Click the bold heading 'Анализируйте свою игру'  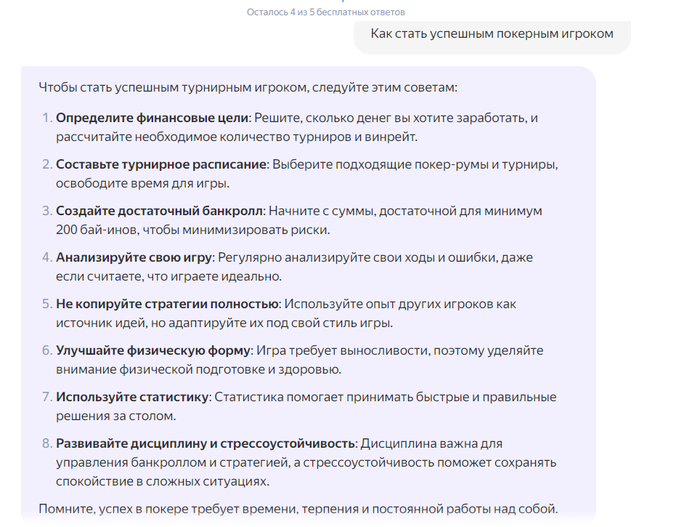click(x=134, y=257)
